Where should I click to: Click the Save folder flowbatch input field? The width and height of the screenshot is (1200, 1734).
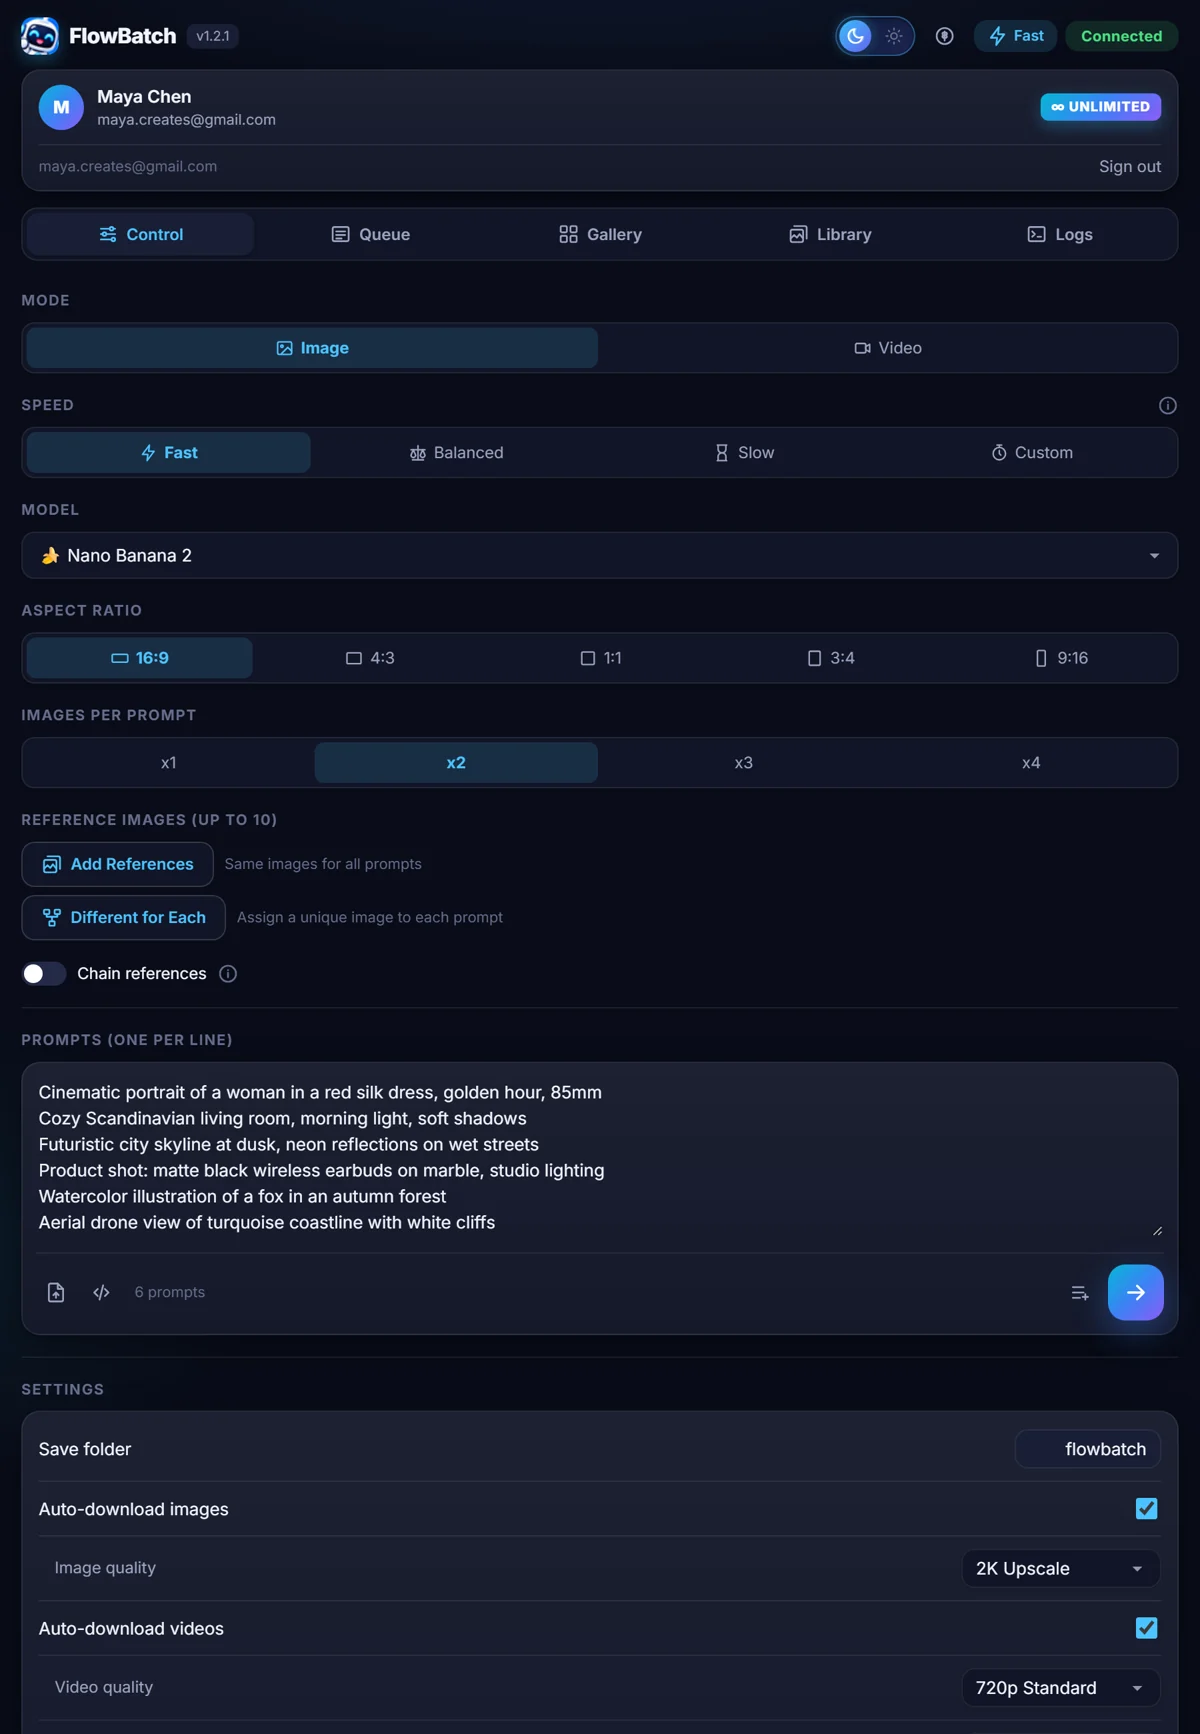pos(1088,1449)
